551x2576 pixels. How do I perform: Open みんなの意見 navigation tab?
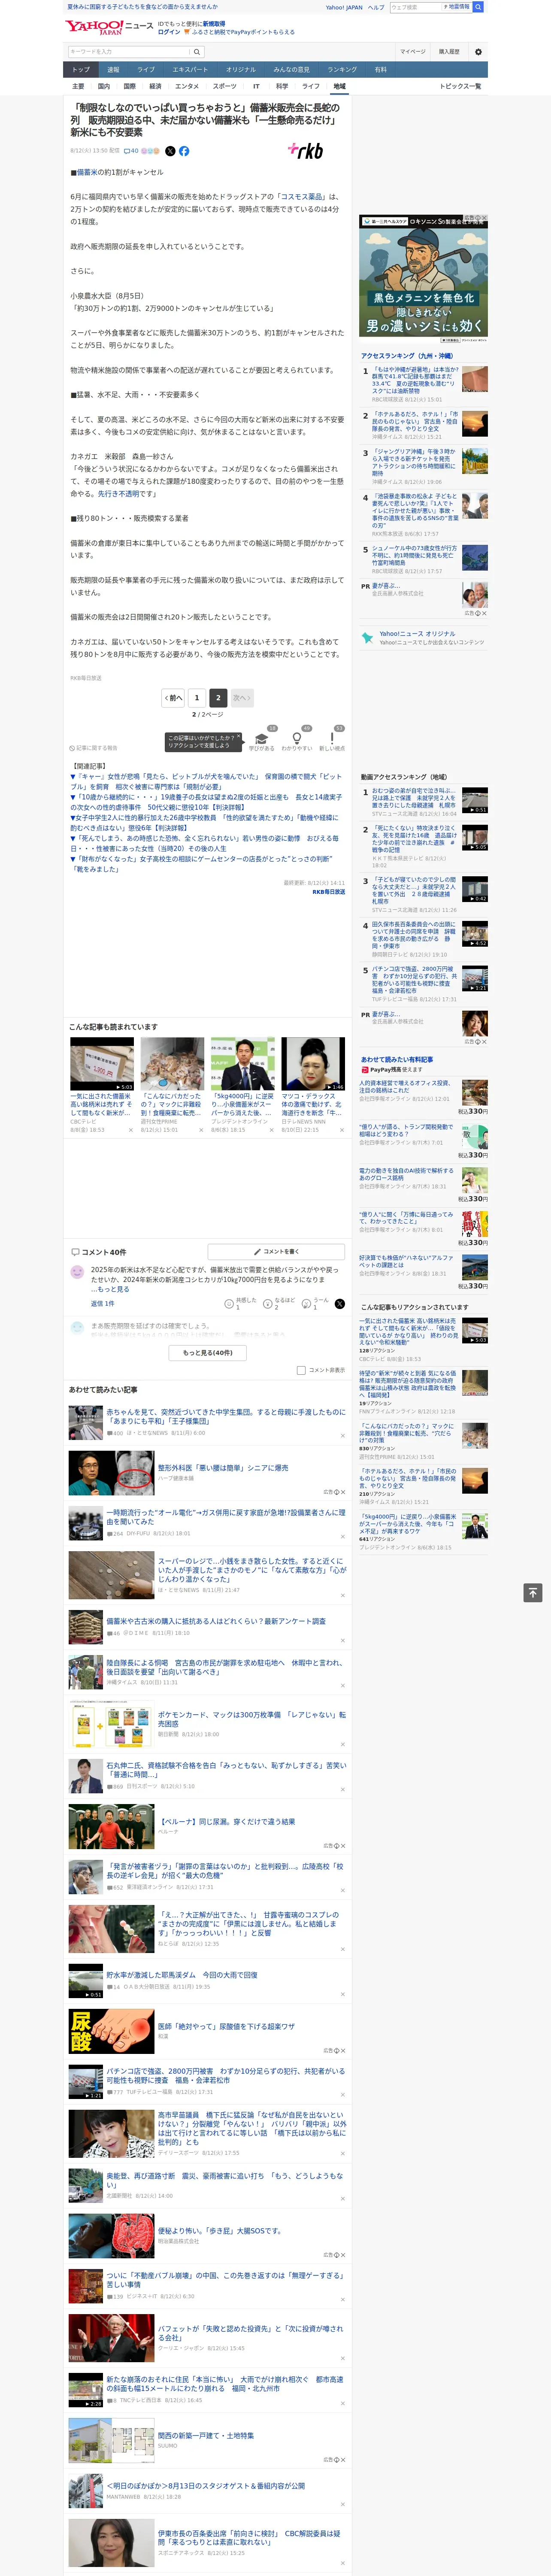[291, 70]
